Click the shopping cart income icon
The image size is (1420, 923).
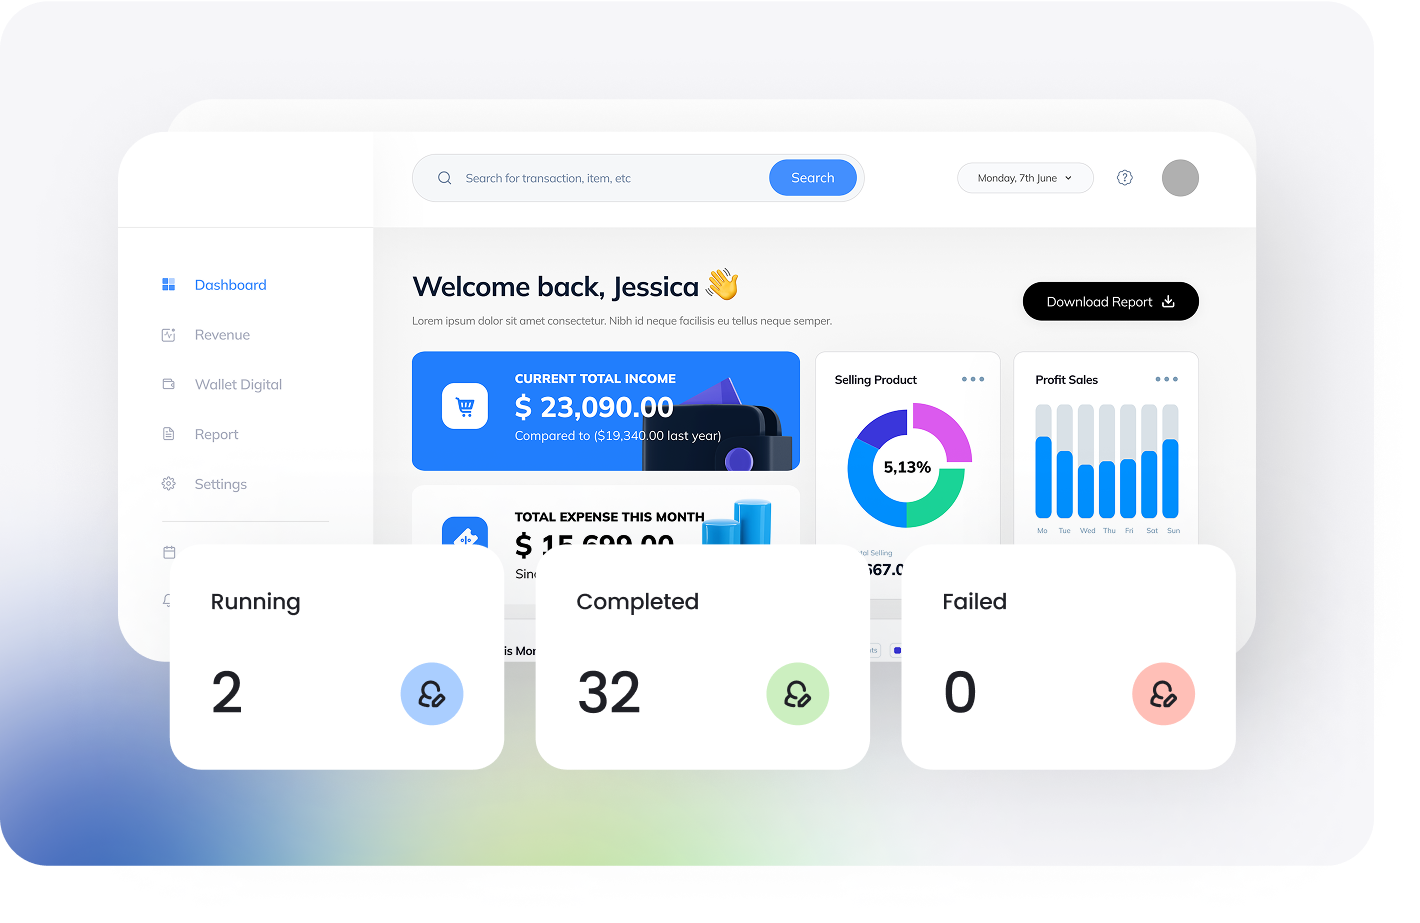[x=465, y=407]
